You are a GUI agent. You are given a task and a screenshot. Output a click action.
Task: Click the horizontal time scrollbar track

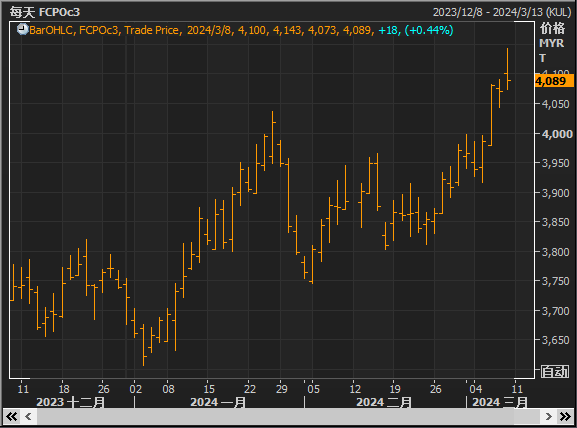pos(288,417)
